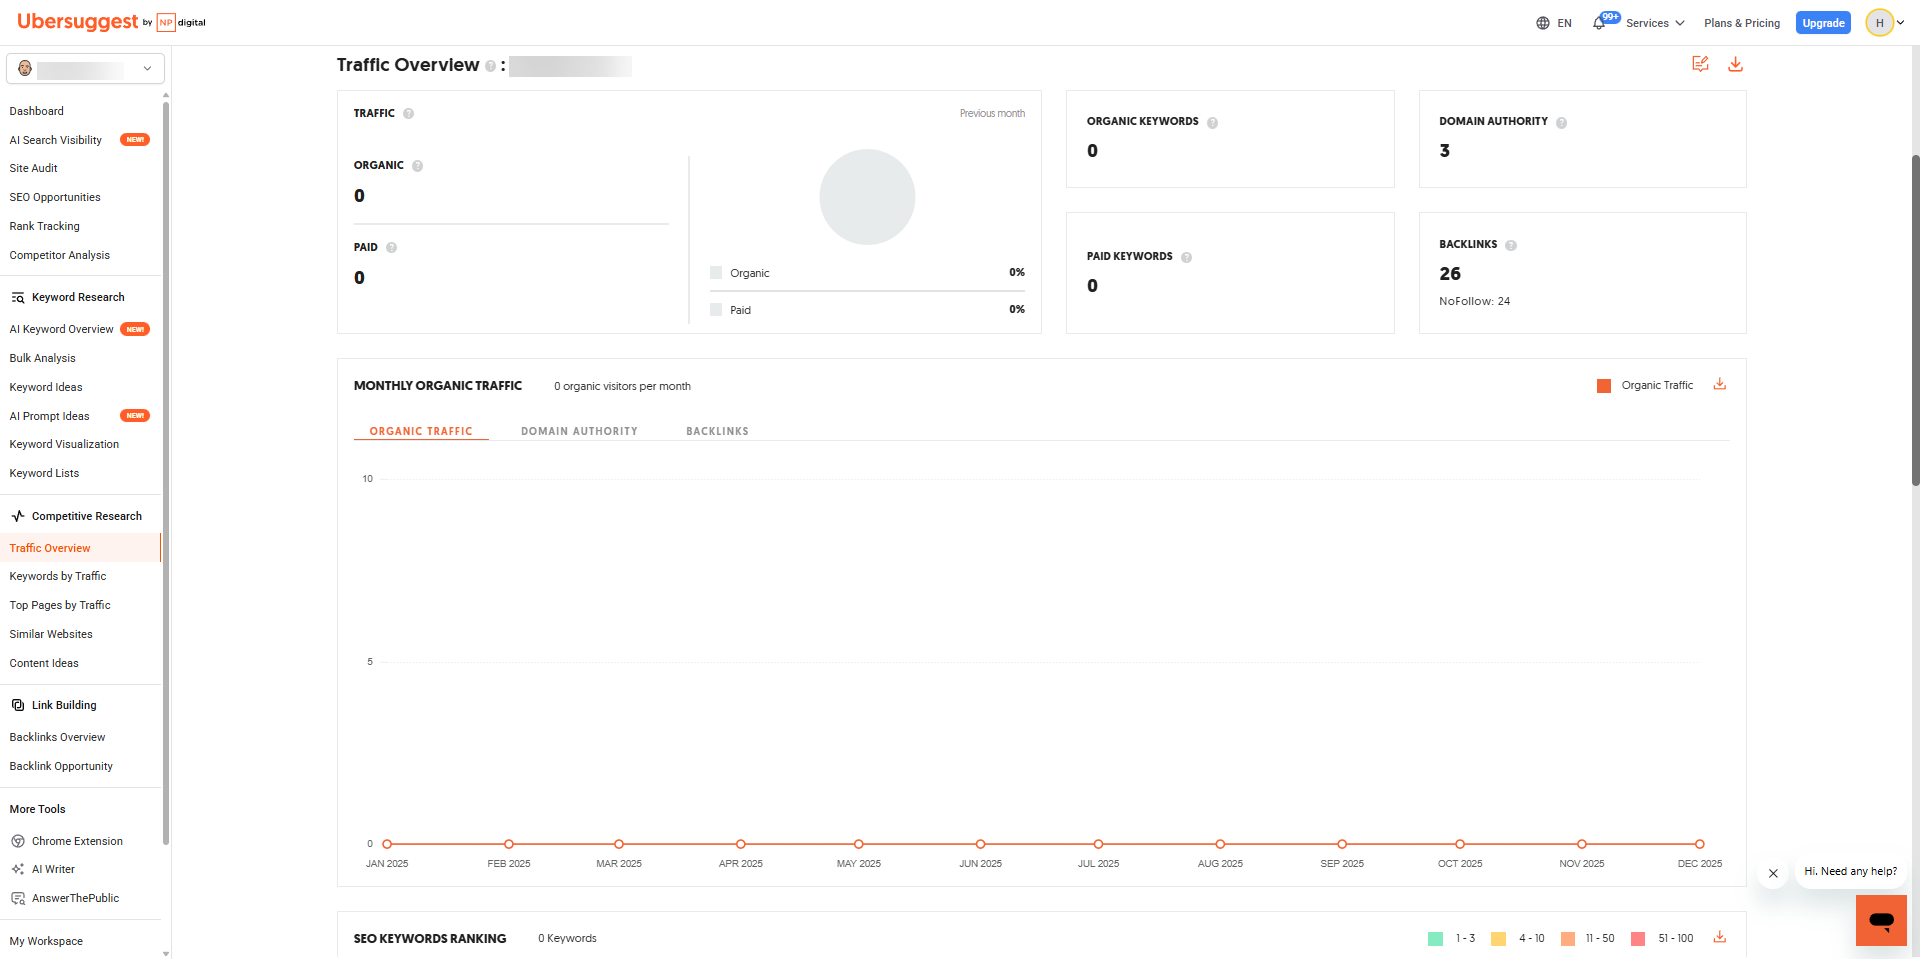Toggle the 4 - 10 ranking legend

pyautogui.click(x=1518, y=939)
